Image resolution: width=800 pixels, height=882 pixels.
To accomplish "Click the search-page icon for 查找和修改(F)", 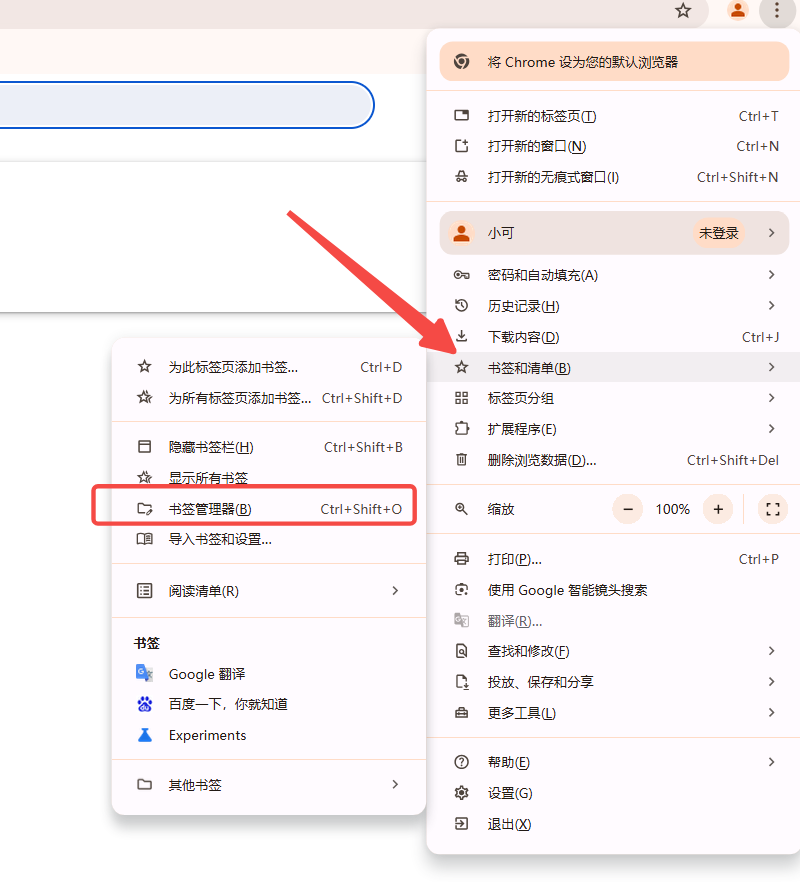I will tap(461, 651).
